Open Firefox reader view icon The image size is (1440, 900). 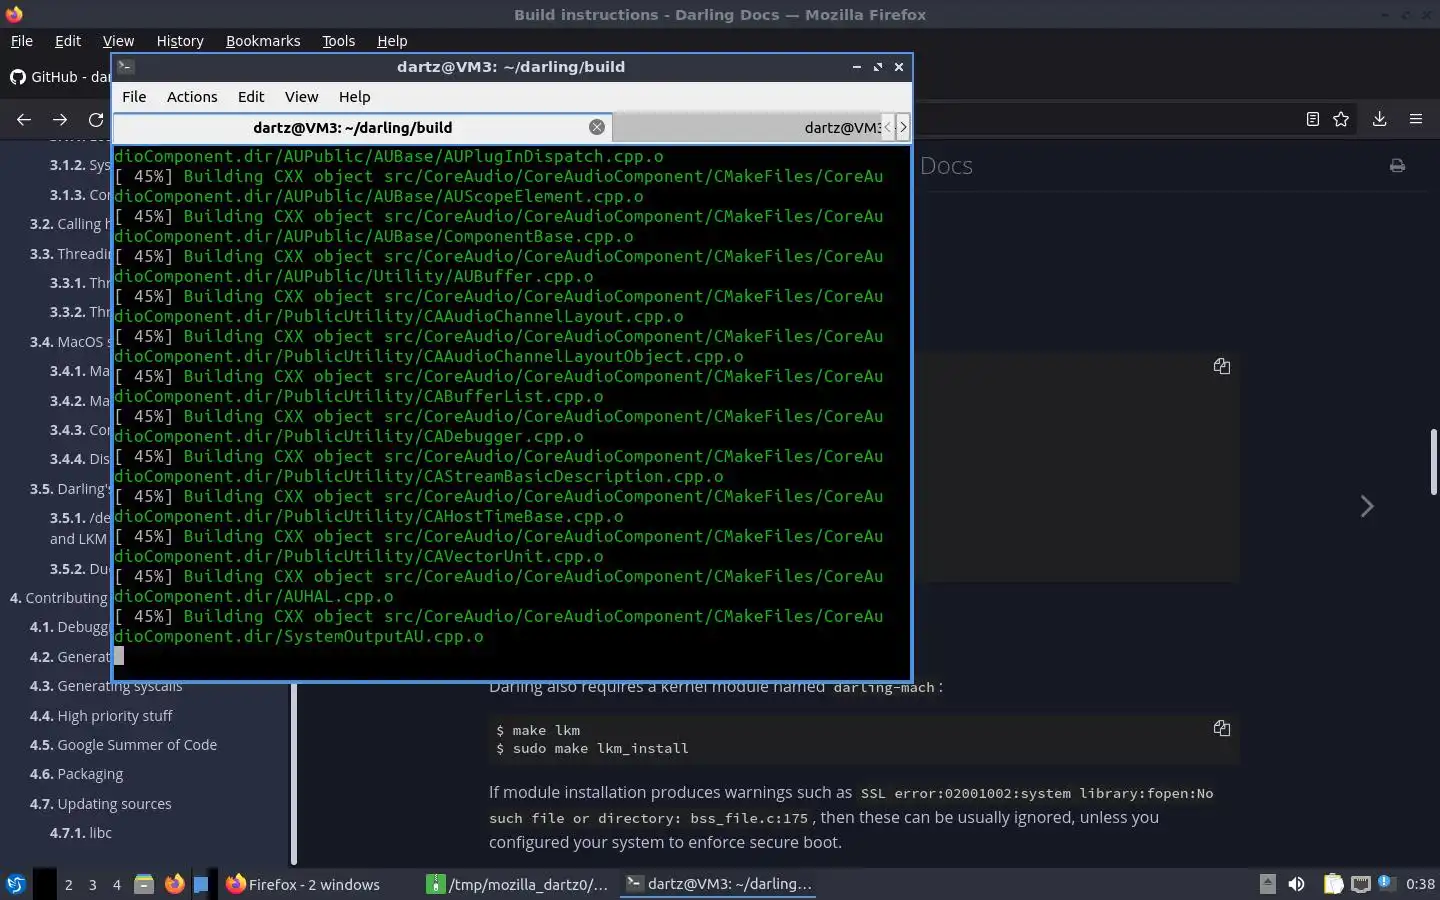(1313, 119)
